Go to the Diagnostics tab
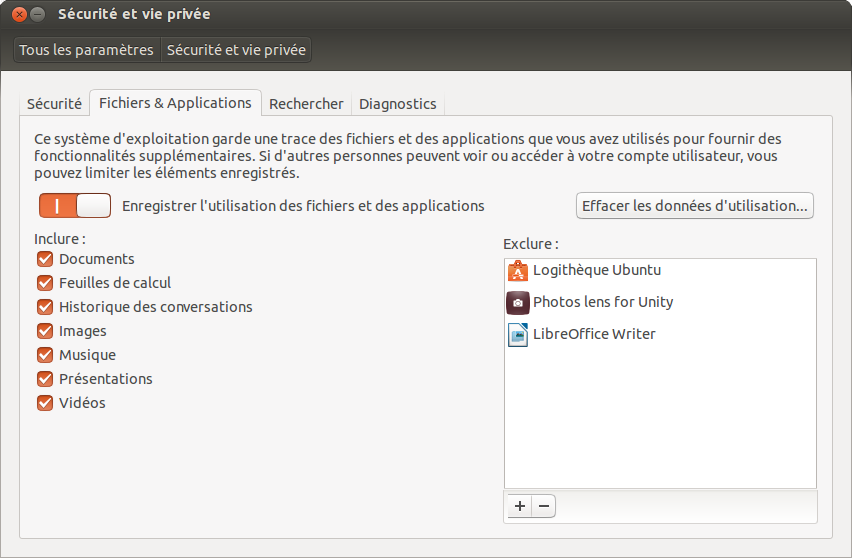Image resolution: width=852 pixels, height=558 pixels. pyautogui.click(x=398, y=104)
